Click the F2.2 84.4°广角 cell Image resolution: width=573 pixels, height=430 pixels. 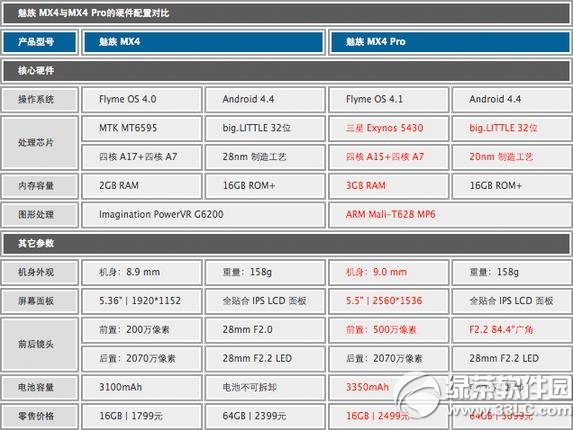click(512, 330)
